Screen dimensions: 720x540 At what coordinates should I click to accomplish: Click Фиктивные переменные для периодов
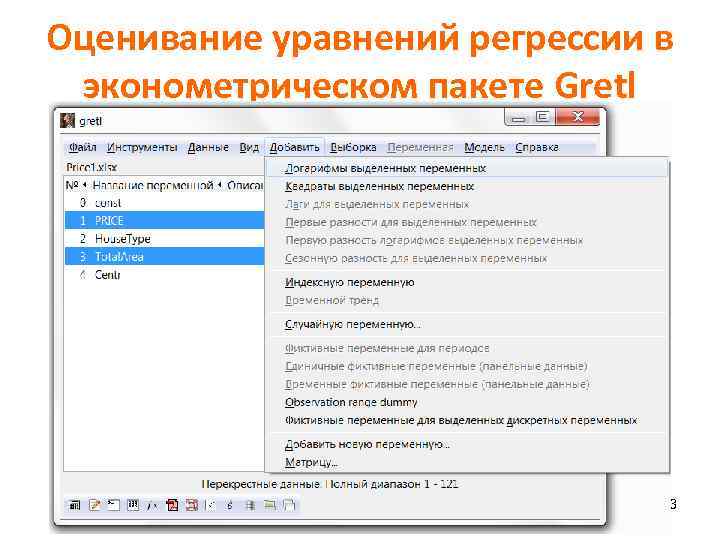point(467,349)
